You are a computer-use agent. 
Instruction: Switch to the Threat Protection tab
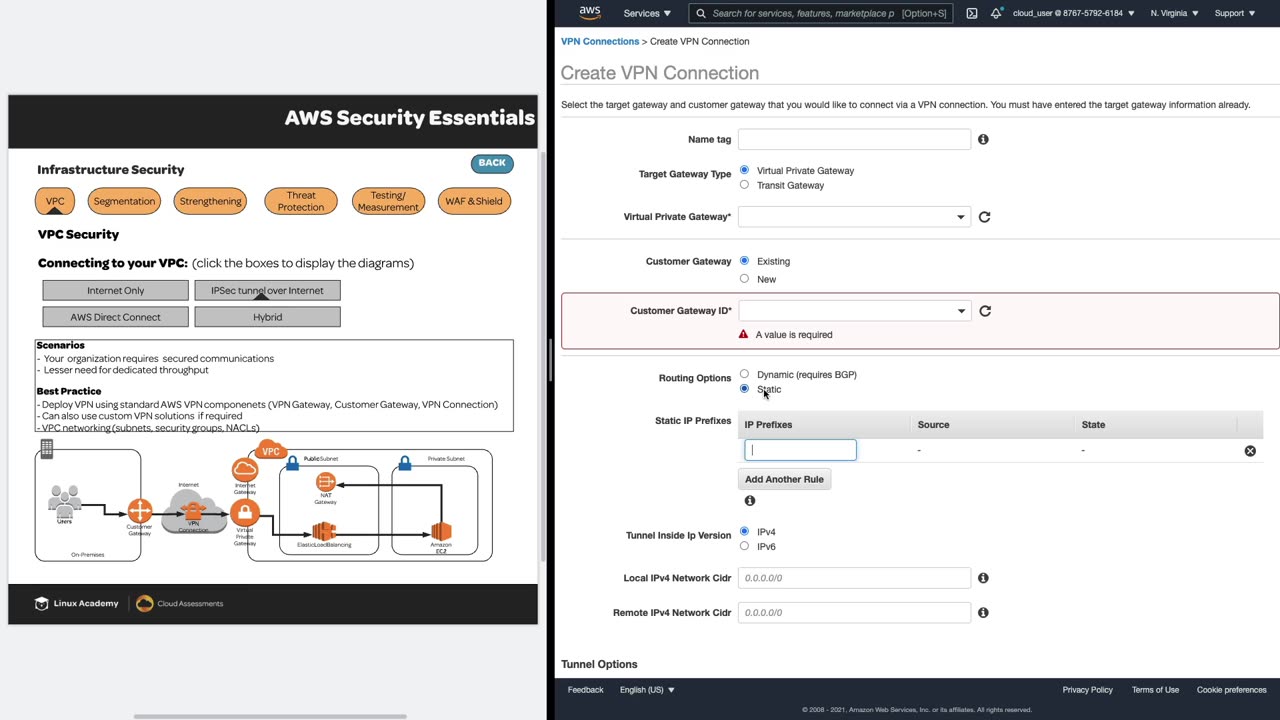click(x=301, y=201)
